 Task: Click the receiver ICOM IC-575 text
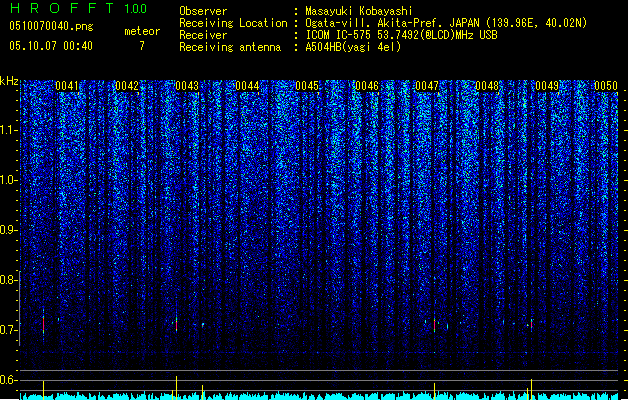point(339,35)
